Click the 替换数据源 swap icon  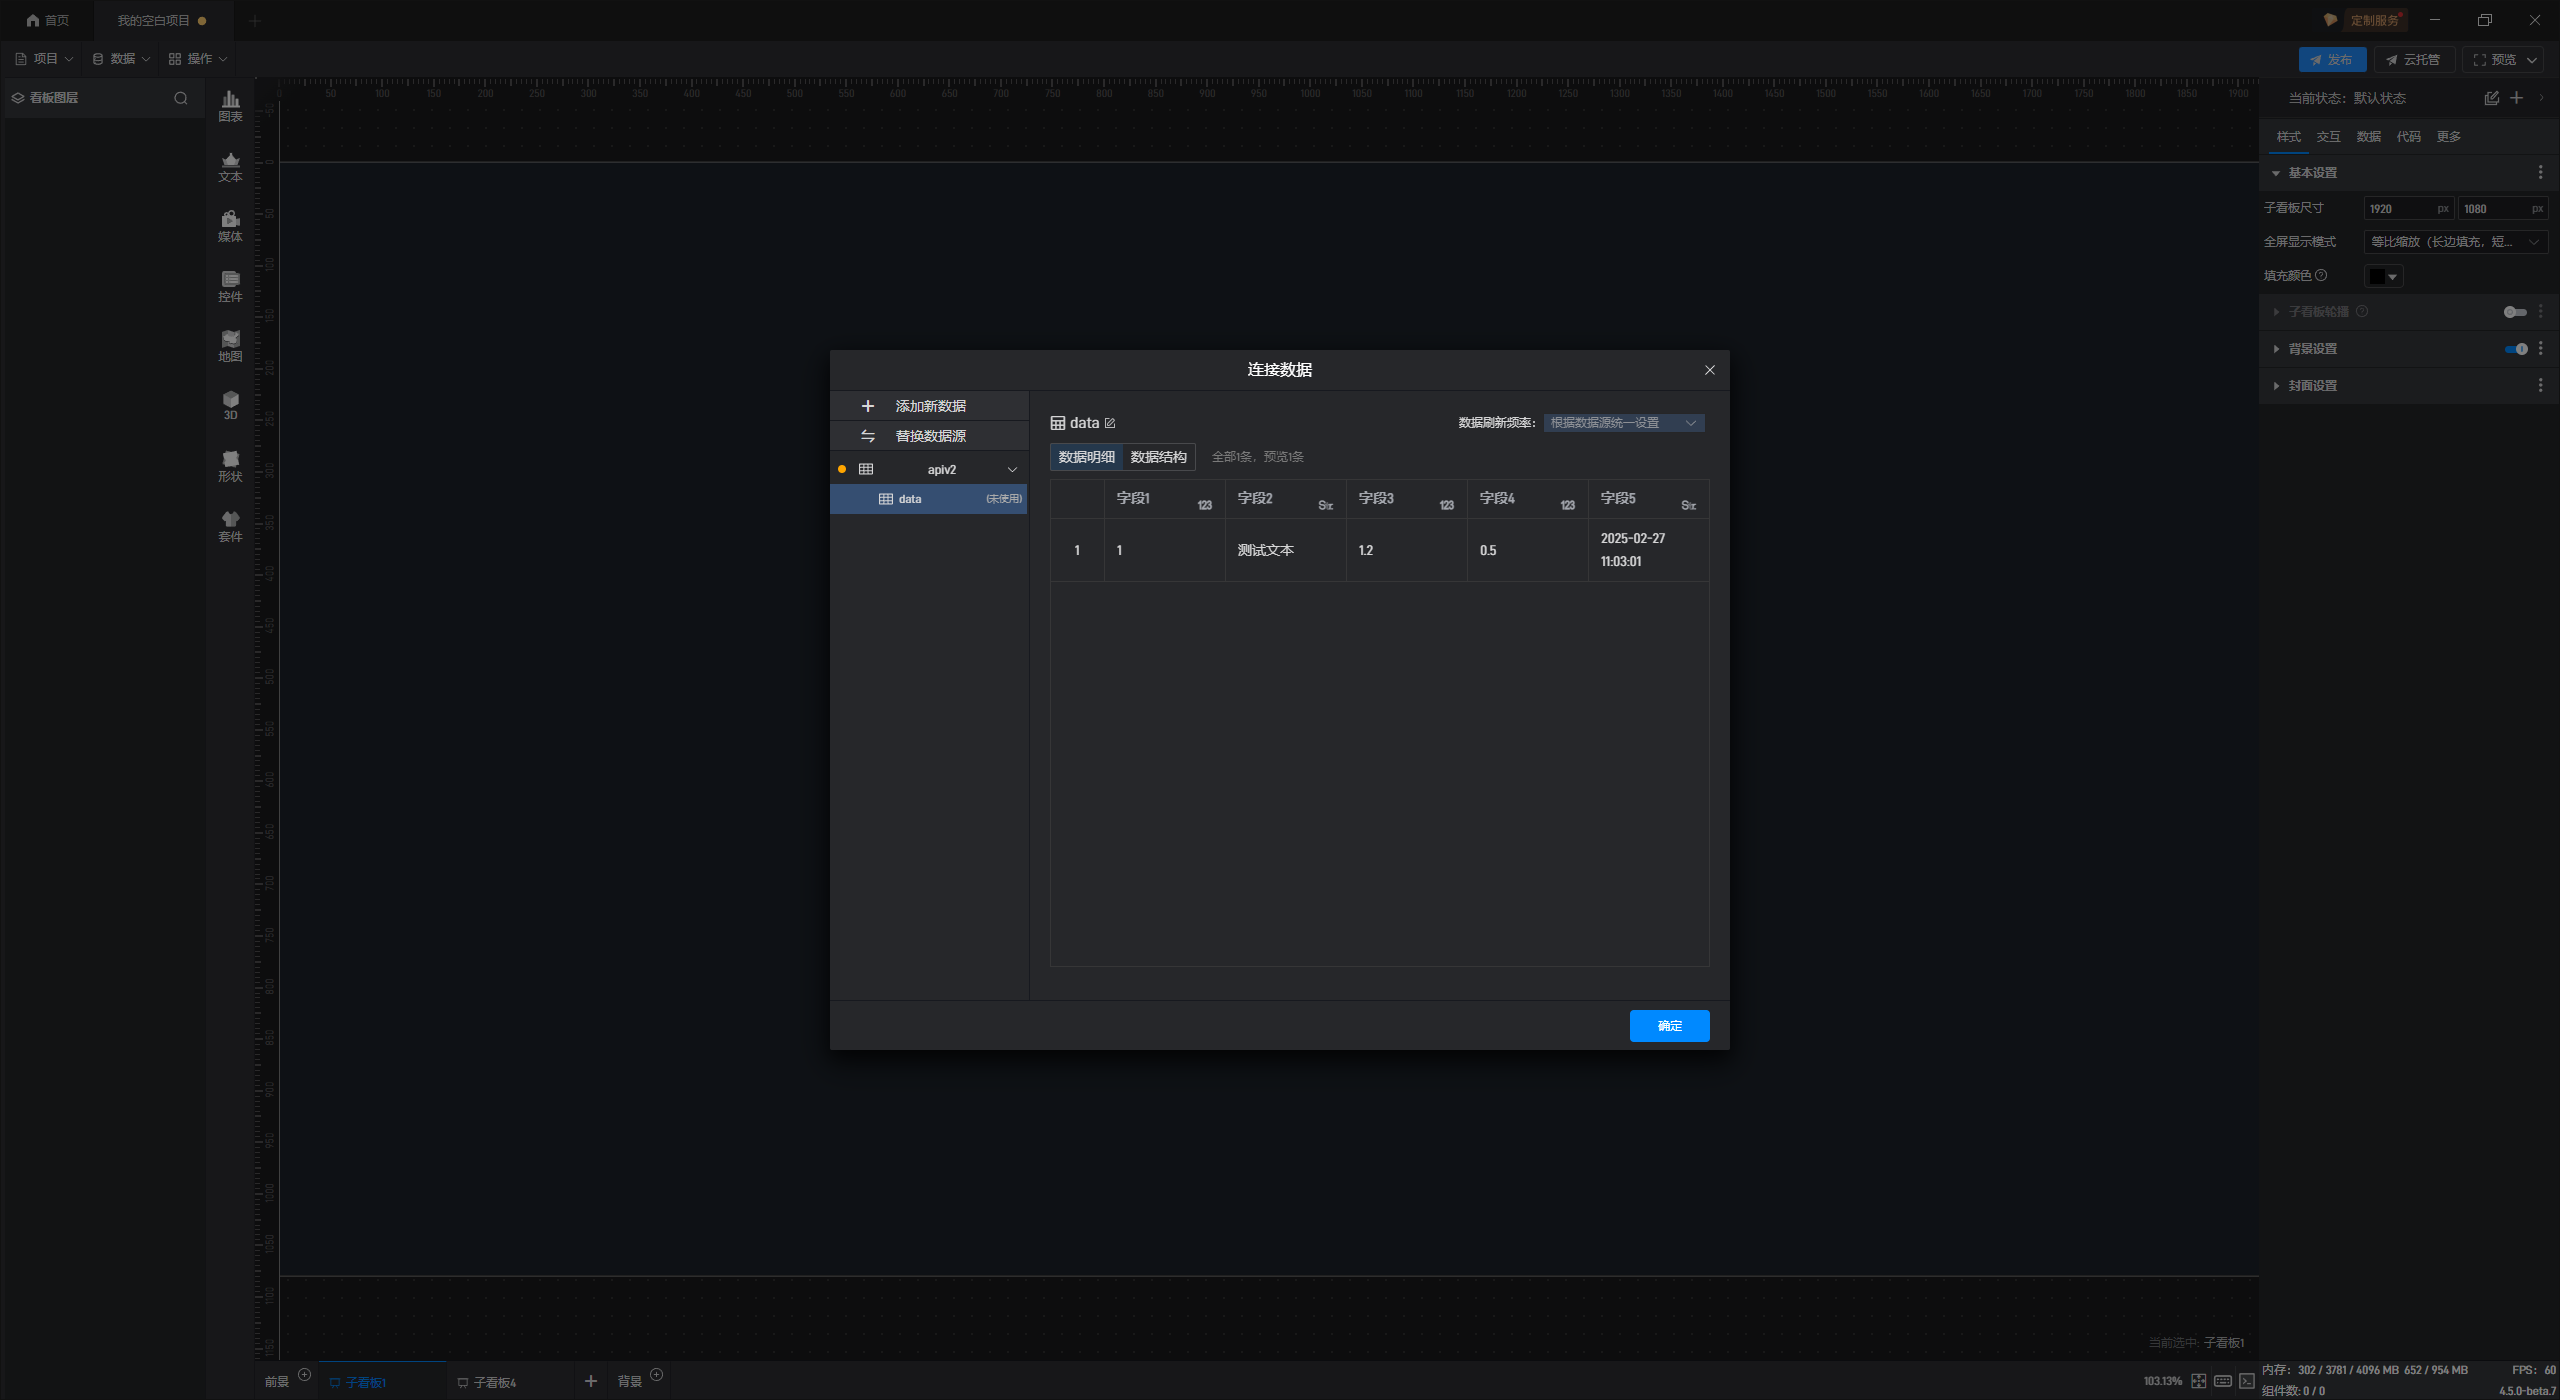click(868, 436)
